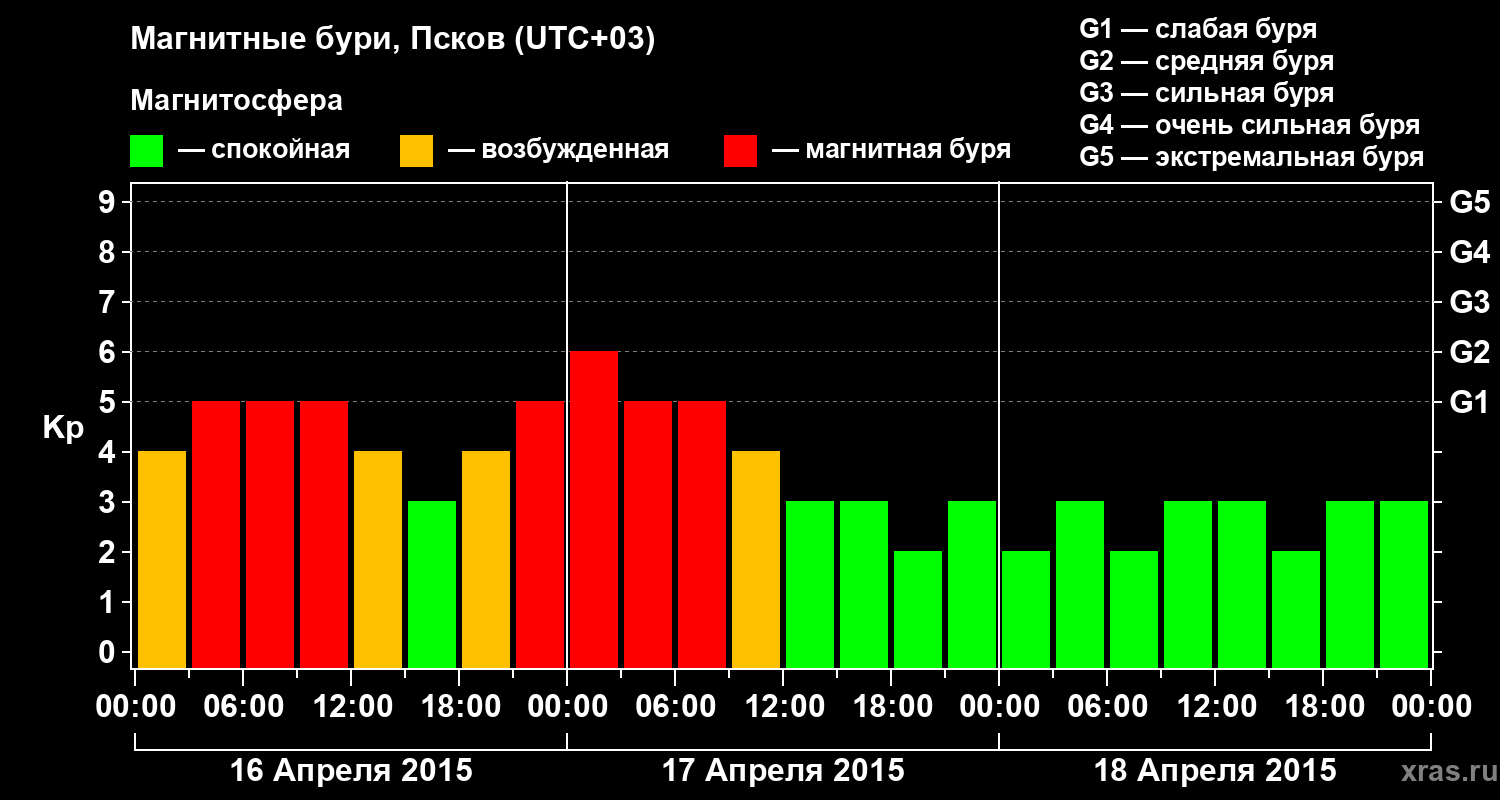The width and height of the screenshot is (1500, 800).
Task: Click the red 'магнитная буря' legend swatch
Action: [740, 151]
